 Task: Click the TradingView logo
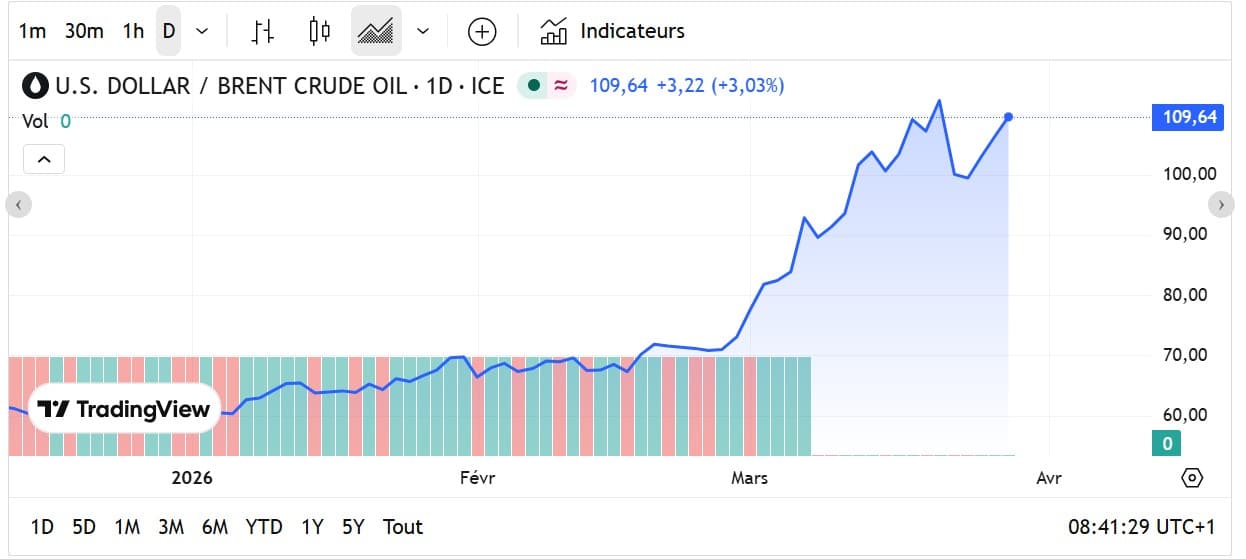[x=124, y=409]
